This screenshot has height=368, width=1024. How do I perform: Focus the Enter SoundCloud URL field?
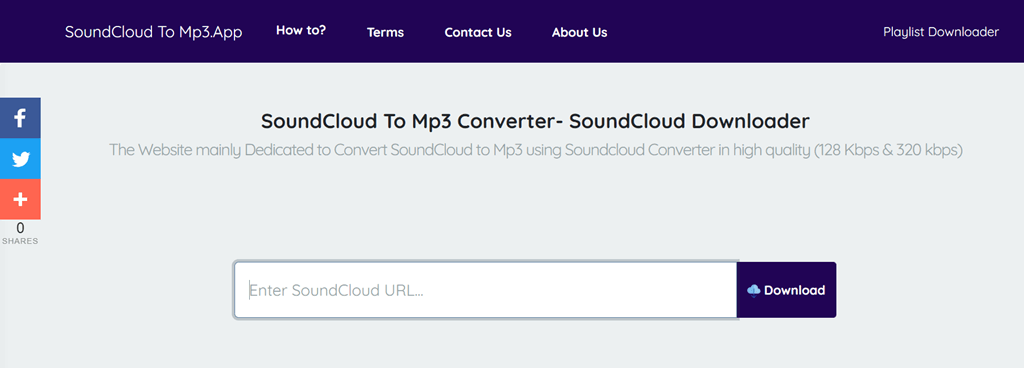[x=486, y=290]
